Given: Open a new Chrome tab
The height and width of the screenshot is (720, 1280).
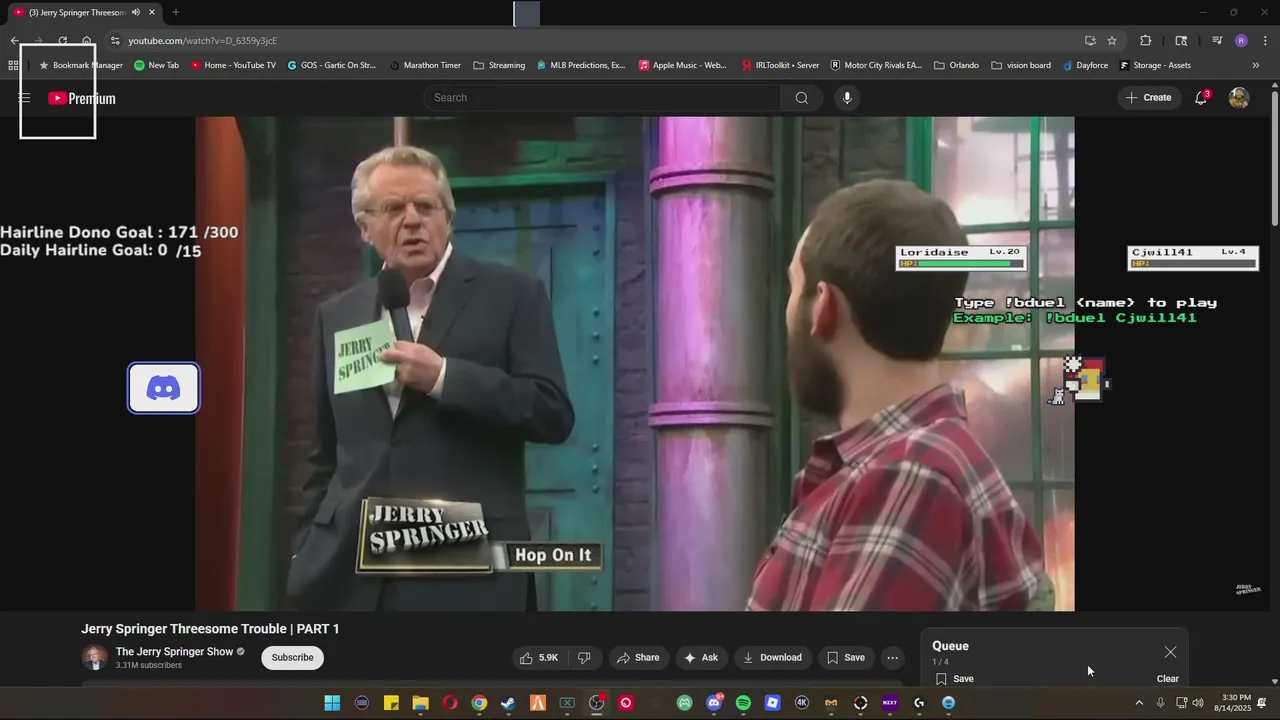Looking at the screenshot, I should (175, 12).
